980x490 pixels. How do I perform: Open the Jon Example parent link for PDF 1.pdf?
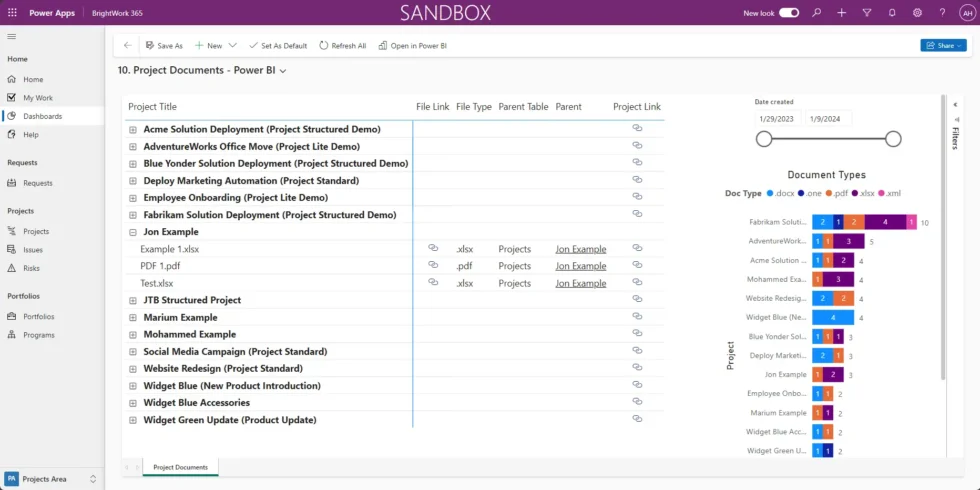click(x=581, y=266)
